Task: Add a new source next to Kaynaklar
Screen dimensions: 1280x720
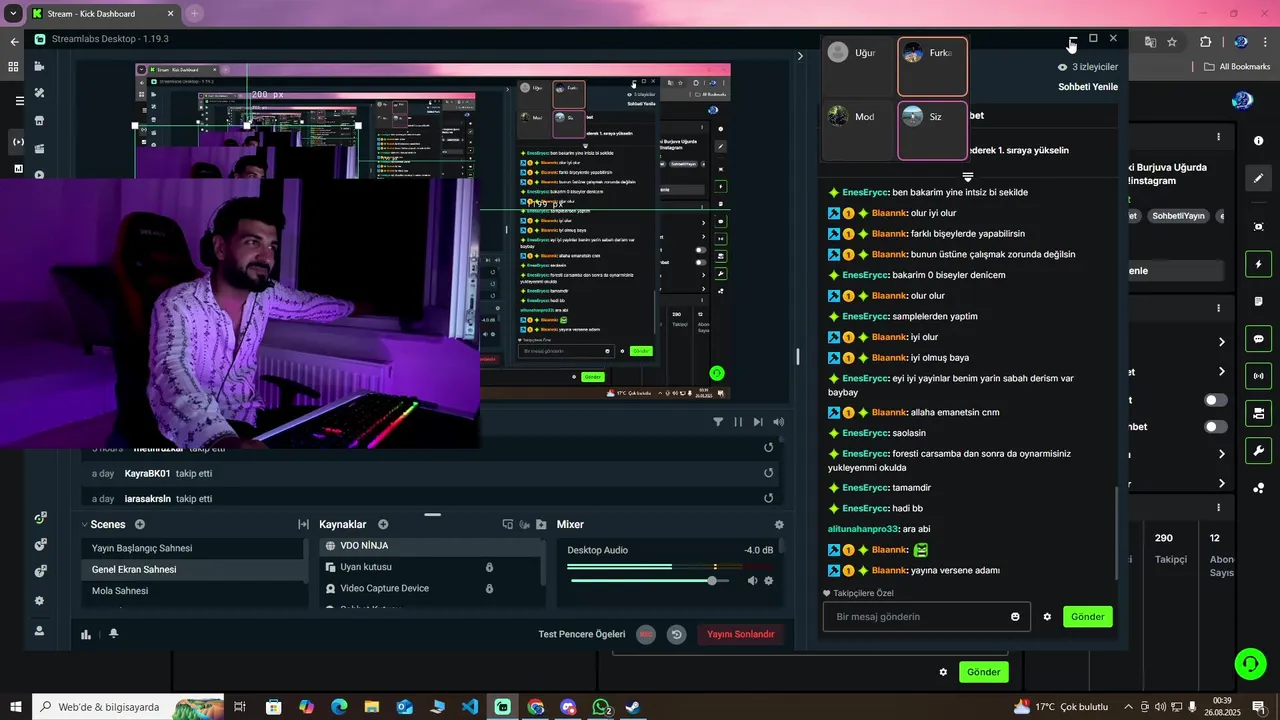Action: click(x=383, y=524)
